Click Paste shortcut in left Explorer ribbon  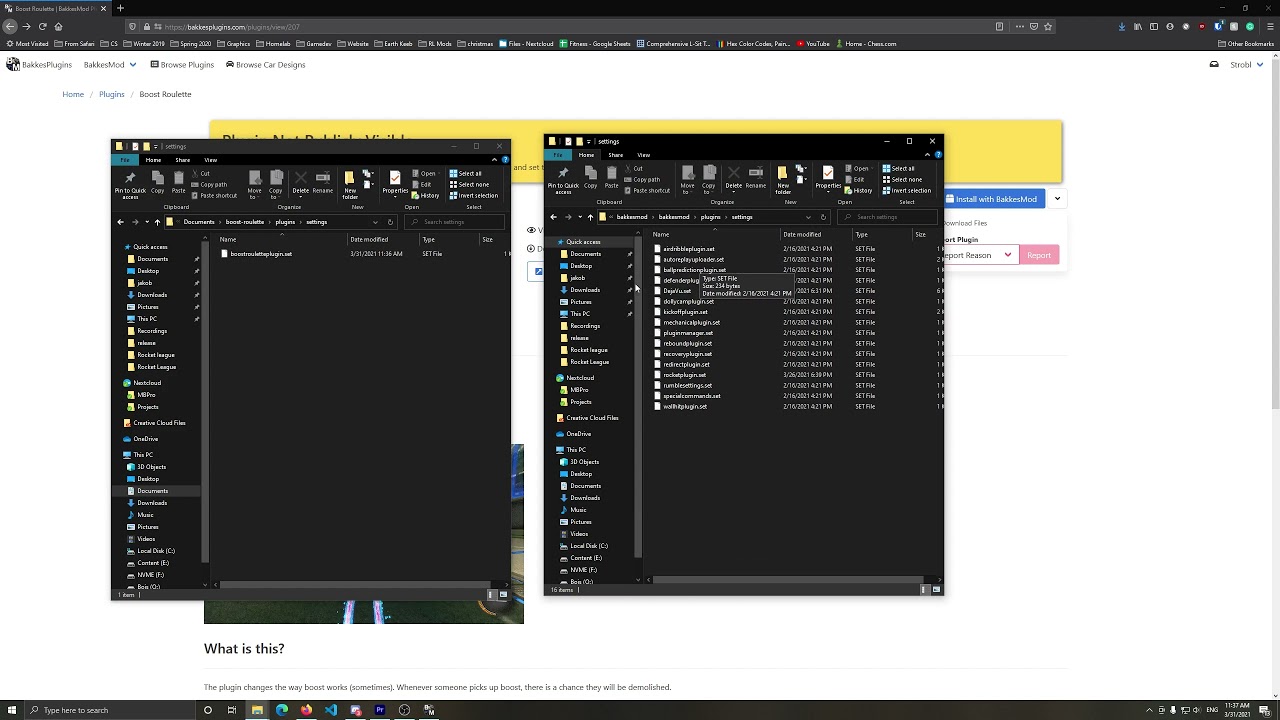[x=213, y=196]
